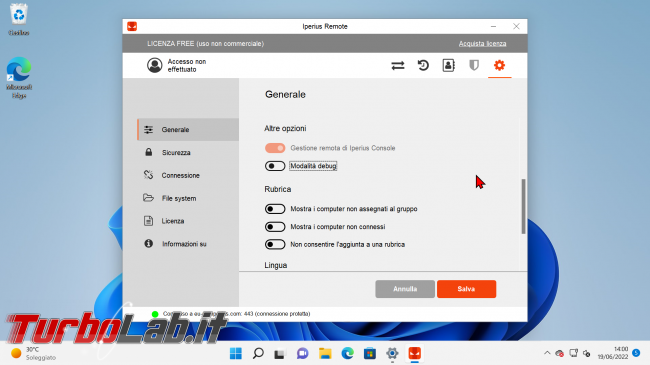Open the Chat icon on taskbar
The image size is (650, 365).
[x=303, y=353]
